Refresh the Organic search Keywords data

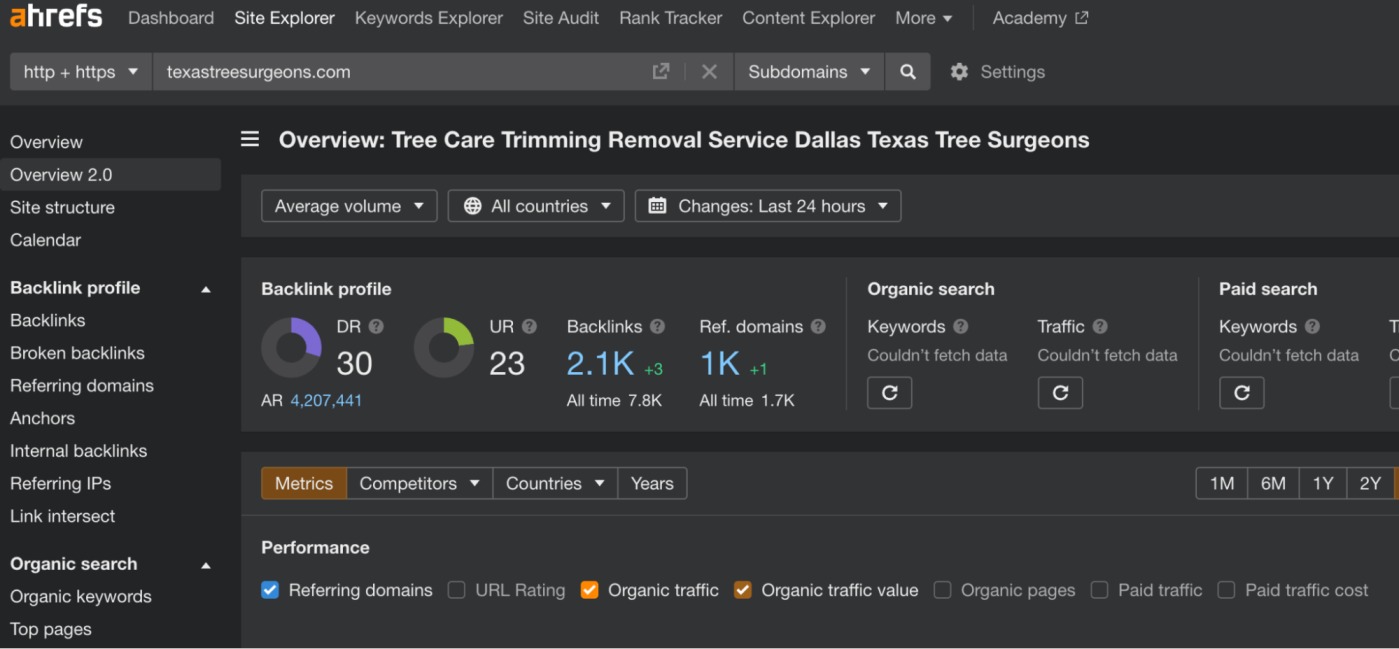pyautogui.click(x=889, y=393)
